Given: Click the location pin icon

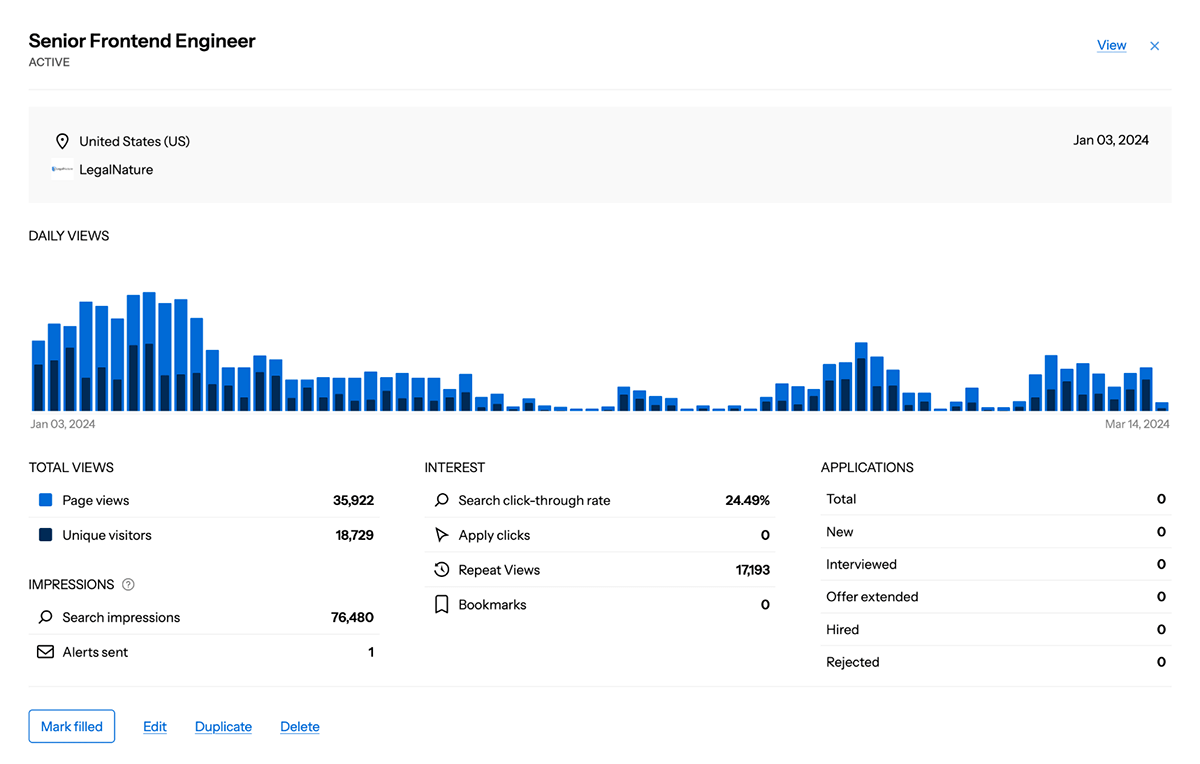Looking at the screenshot, I should tap(62, 141).
